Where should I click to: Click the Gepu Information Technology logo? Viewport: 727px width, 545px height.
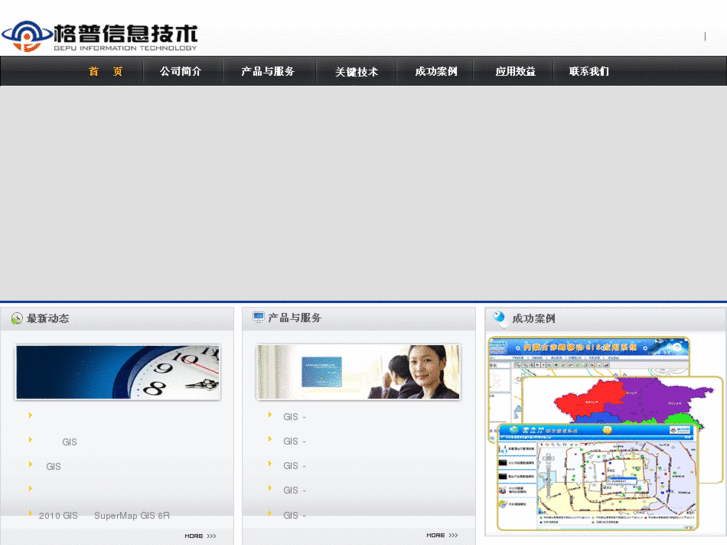coord(100,36)
